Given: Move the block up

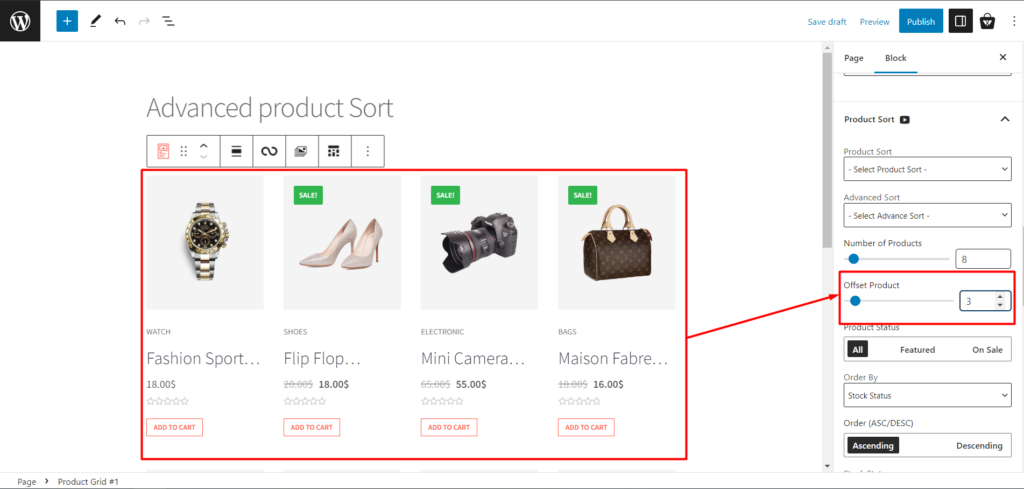Looking at the screenshot, I should [x=204, y=146].
